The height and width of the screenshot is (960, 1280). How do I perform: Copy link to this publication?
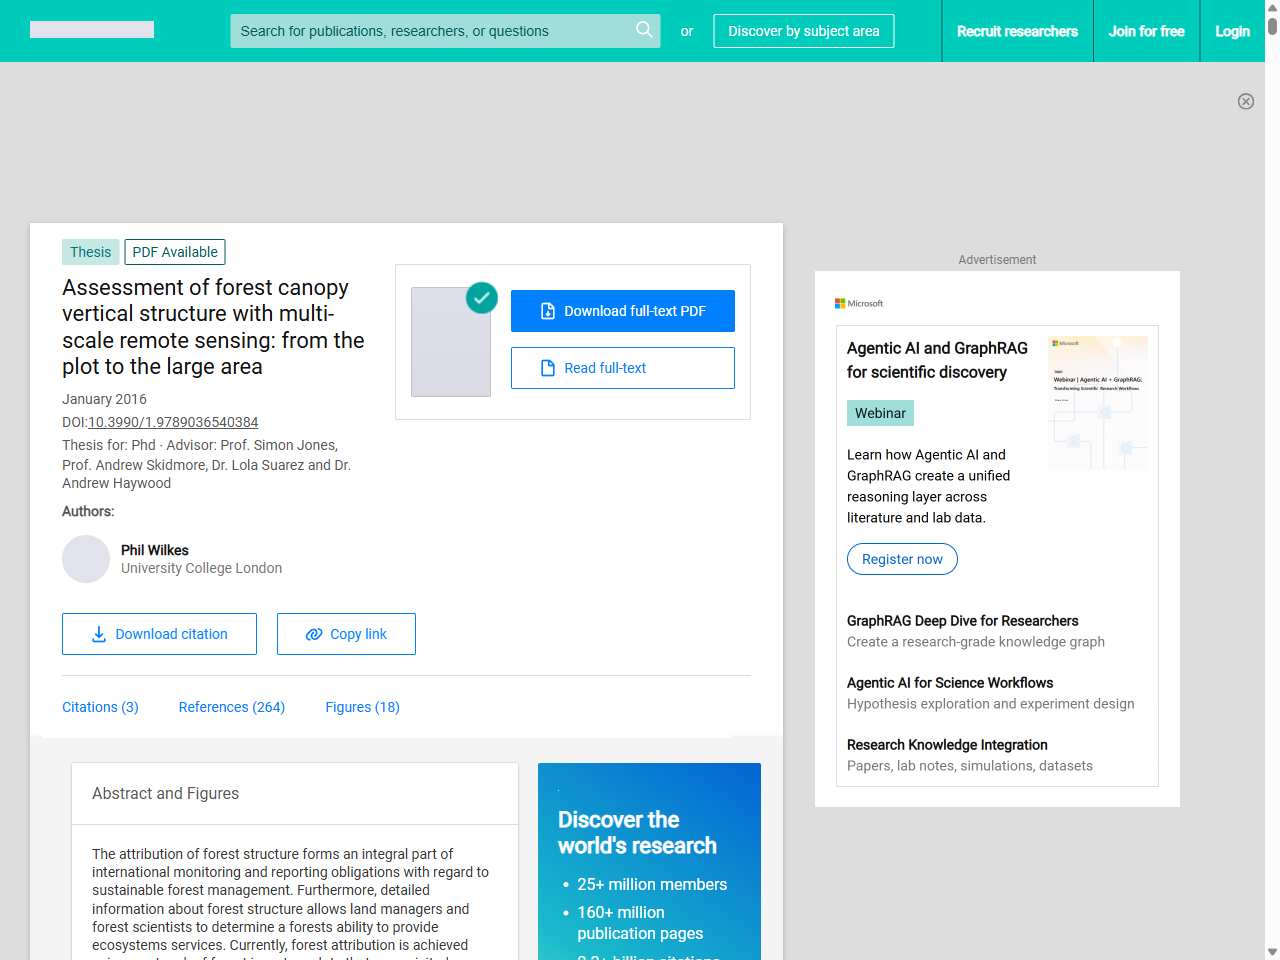pos(346,634)
